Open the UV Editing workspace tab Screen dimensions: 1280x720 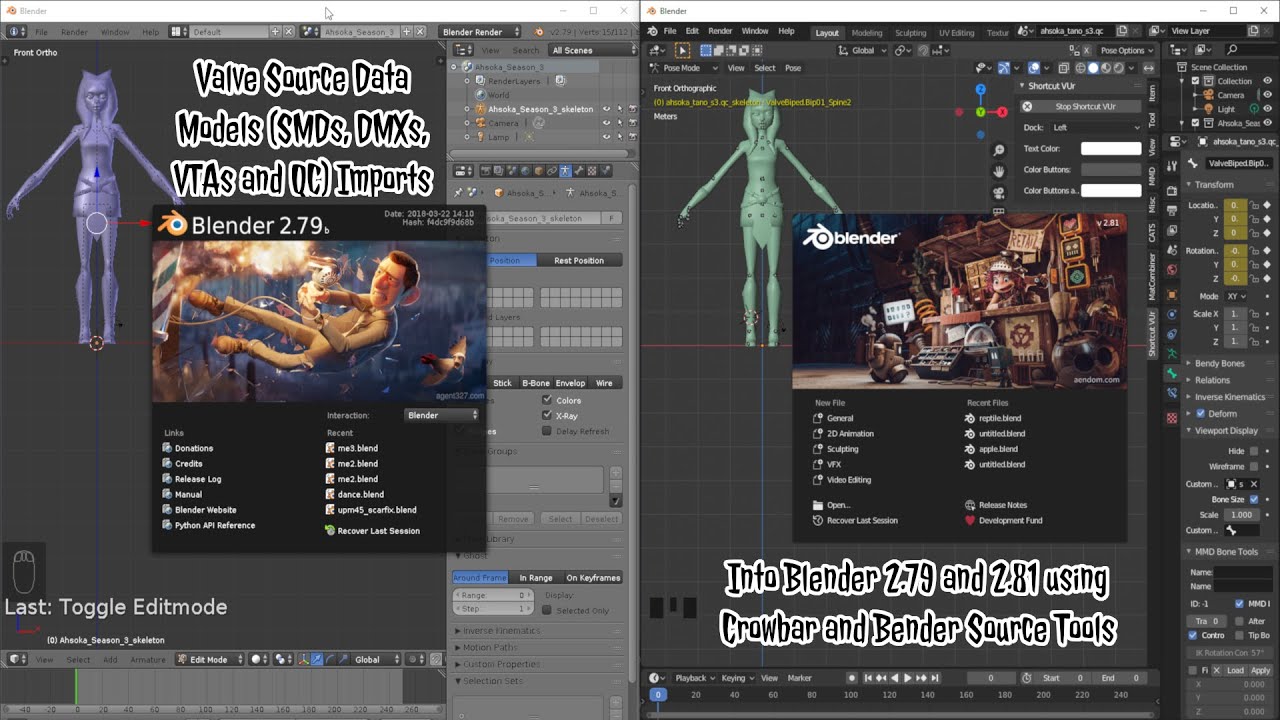(956, 32)
